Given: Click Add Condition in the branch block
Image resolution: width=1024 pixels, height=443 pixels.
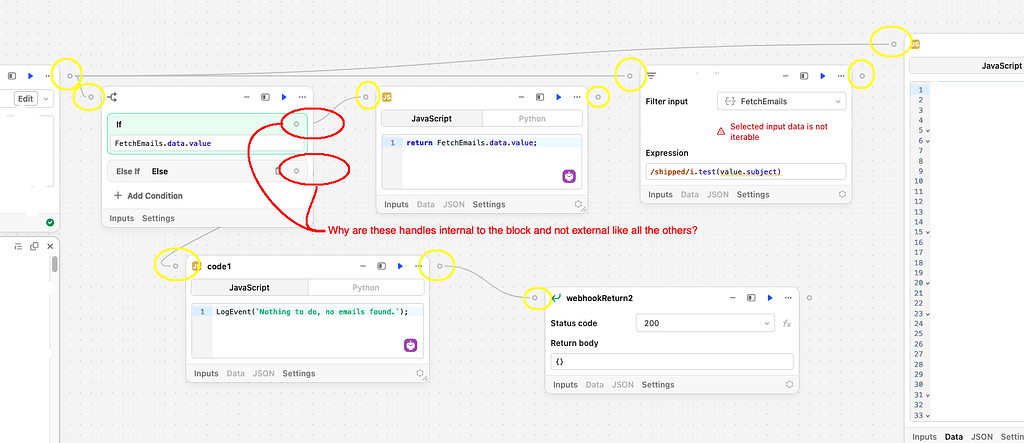Looking at the screenshot, I should tap(148, 195).
